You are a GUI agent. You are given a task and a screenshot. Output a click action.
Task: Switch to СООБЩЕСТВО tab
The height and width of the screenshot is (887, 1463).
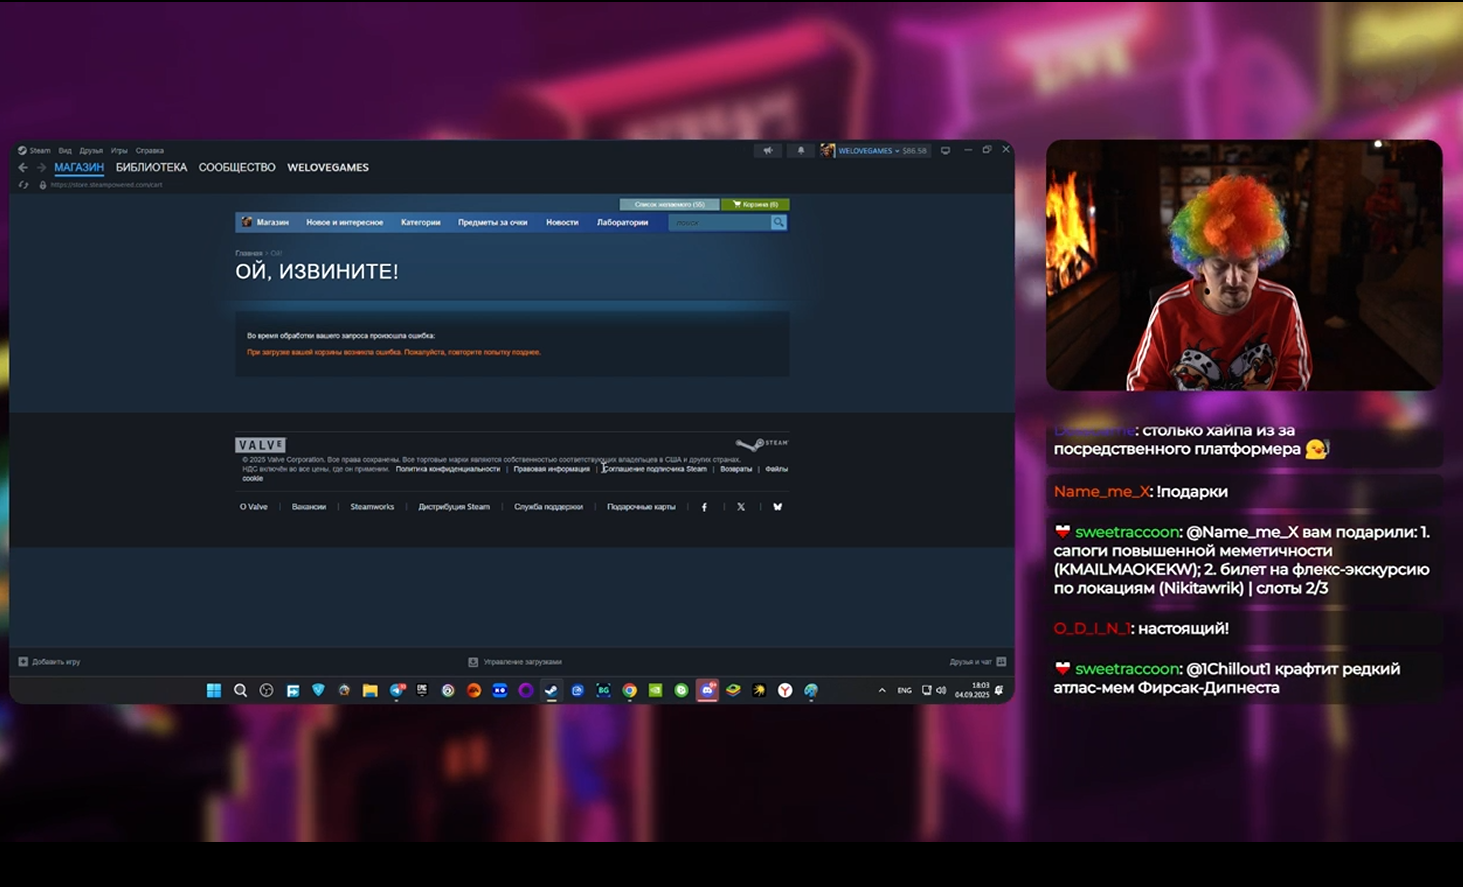[237, 168]
